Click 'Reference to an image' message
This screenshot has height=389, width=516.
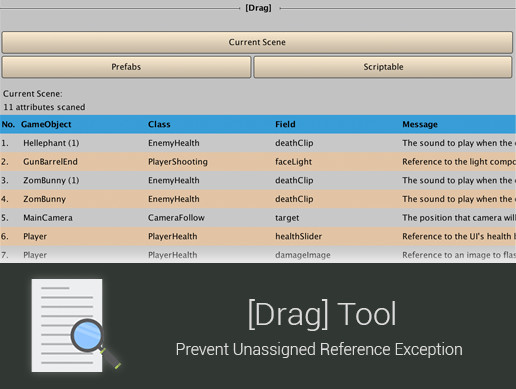[x=459, y=255]
